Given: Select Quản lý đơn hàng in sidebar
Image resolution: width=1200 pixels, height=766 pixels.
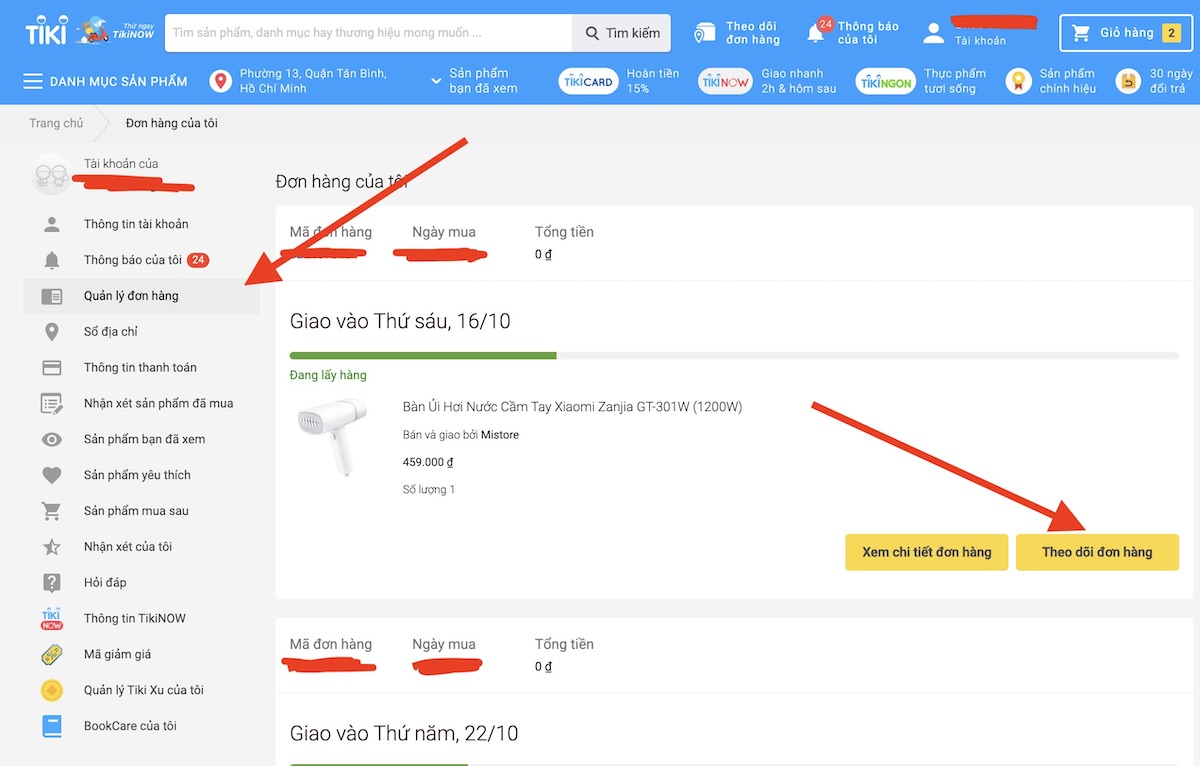Looking at the screenshot, I should coord(131,296).
